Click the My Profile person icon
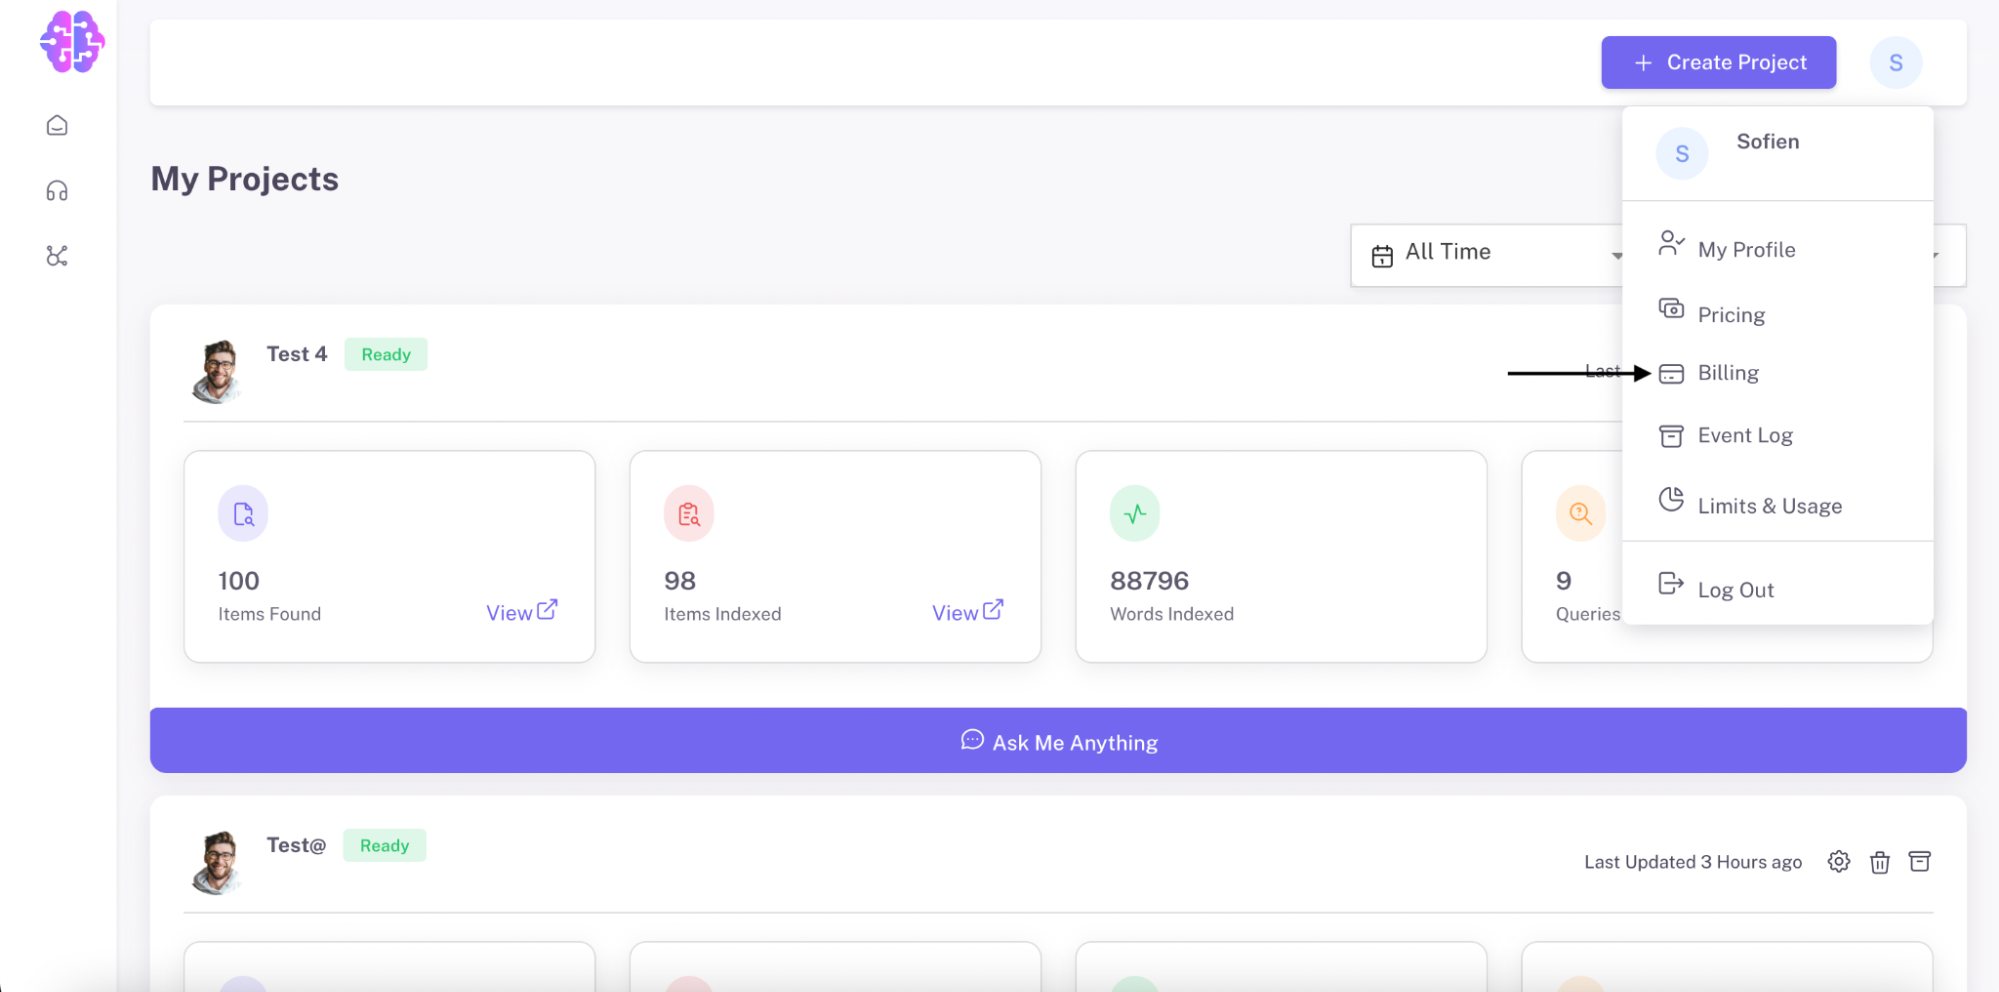Image resolution: width=1999 pixels, height=992 pixels. pos(1671,243)
